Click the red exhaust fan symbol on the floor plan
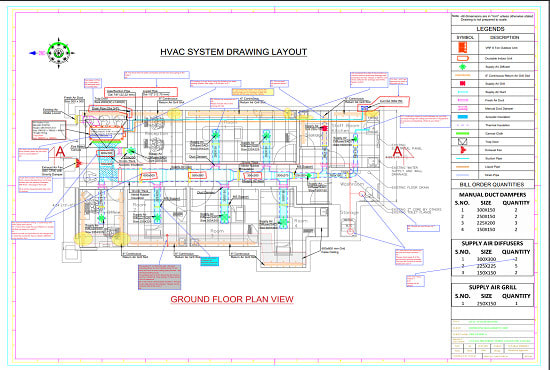 pos(78,163)
